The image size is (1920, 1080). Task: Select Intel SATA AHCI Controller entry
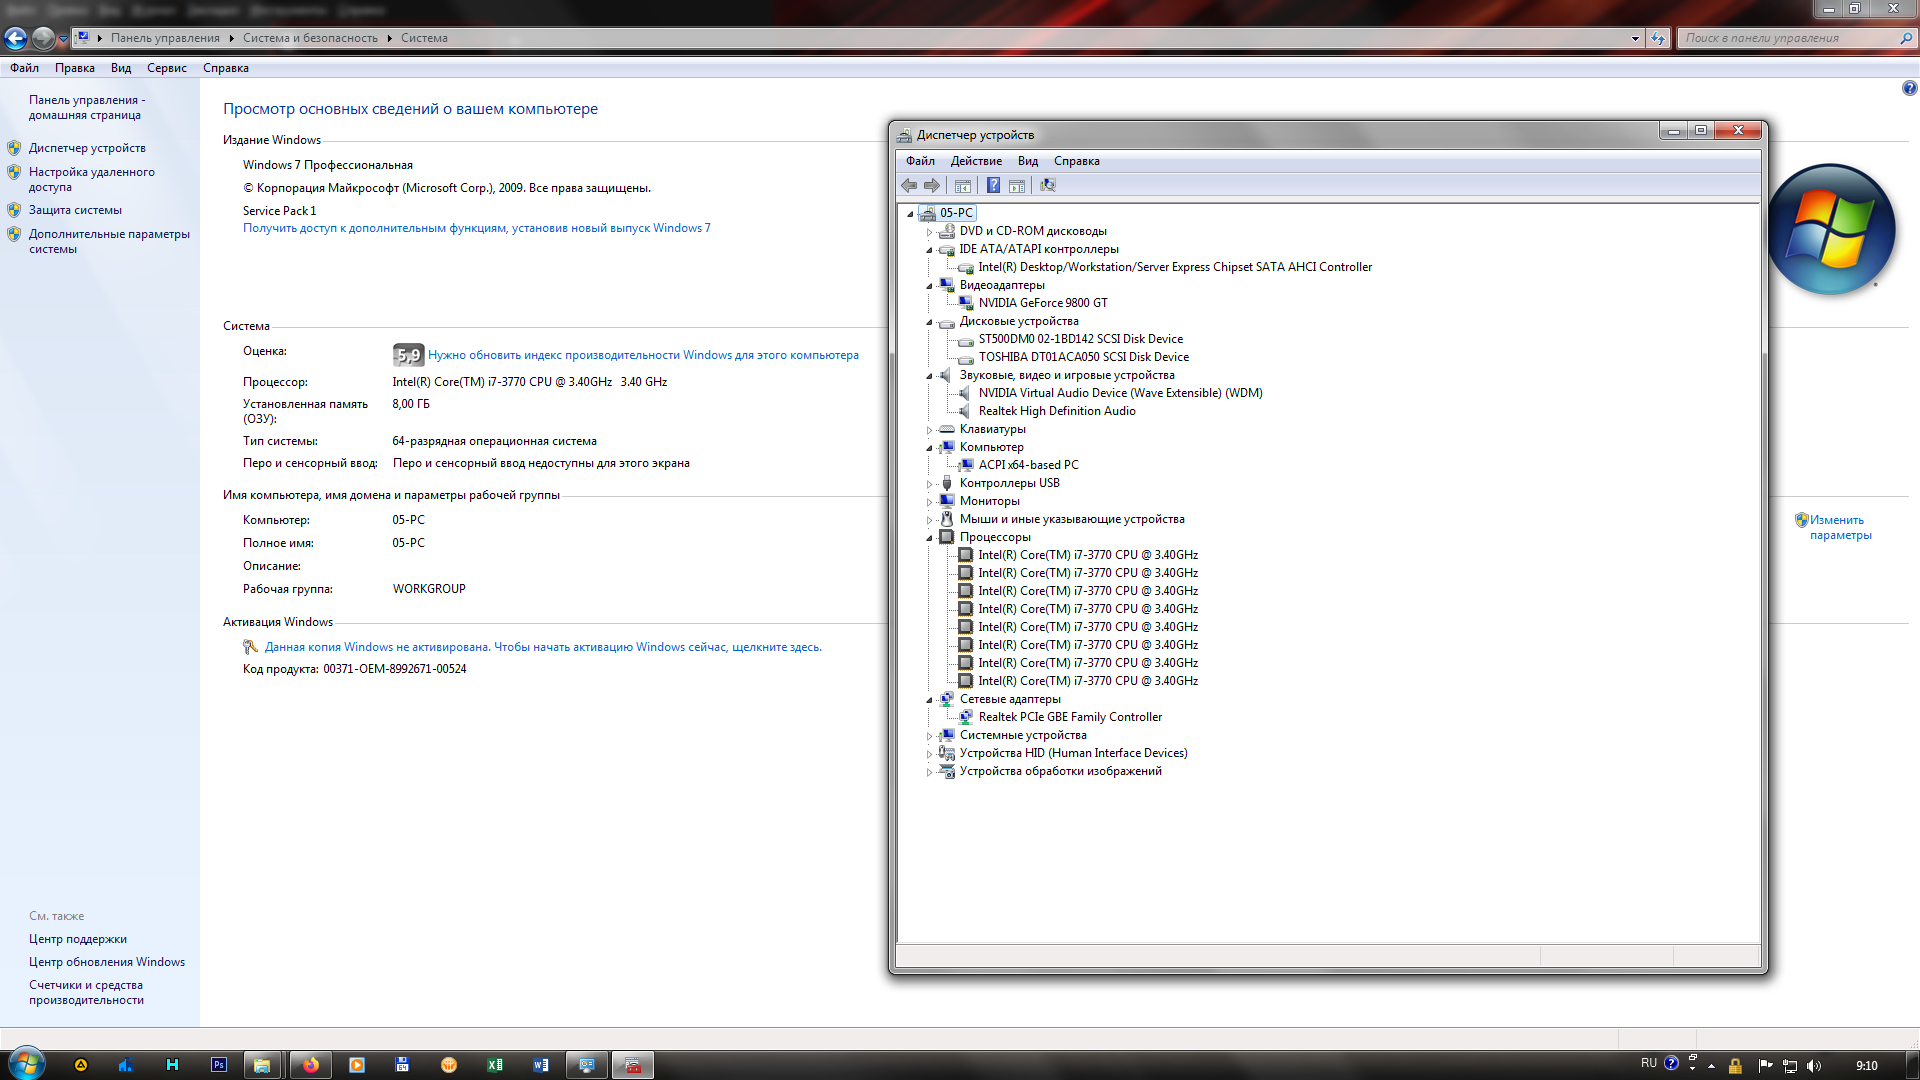[1175, 267]
